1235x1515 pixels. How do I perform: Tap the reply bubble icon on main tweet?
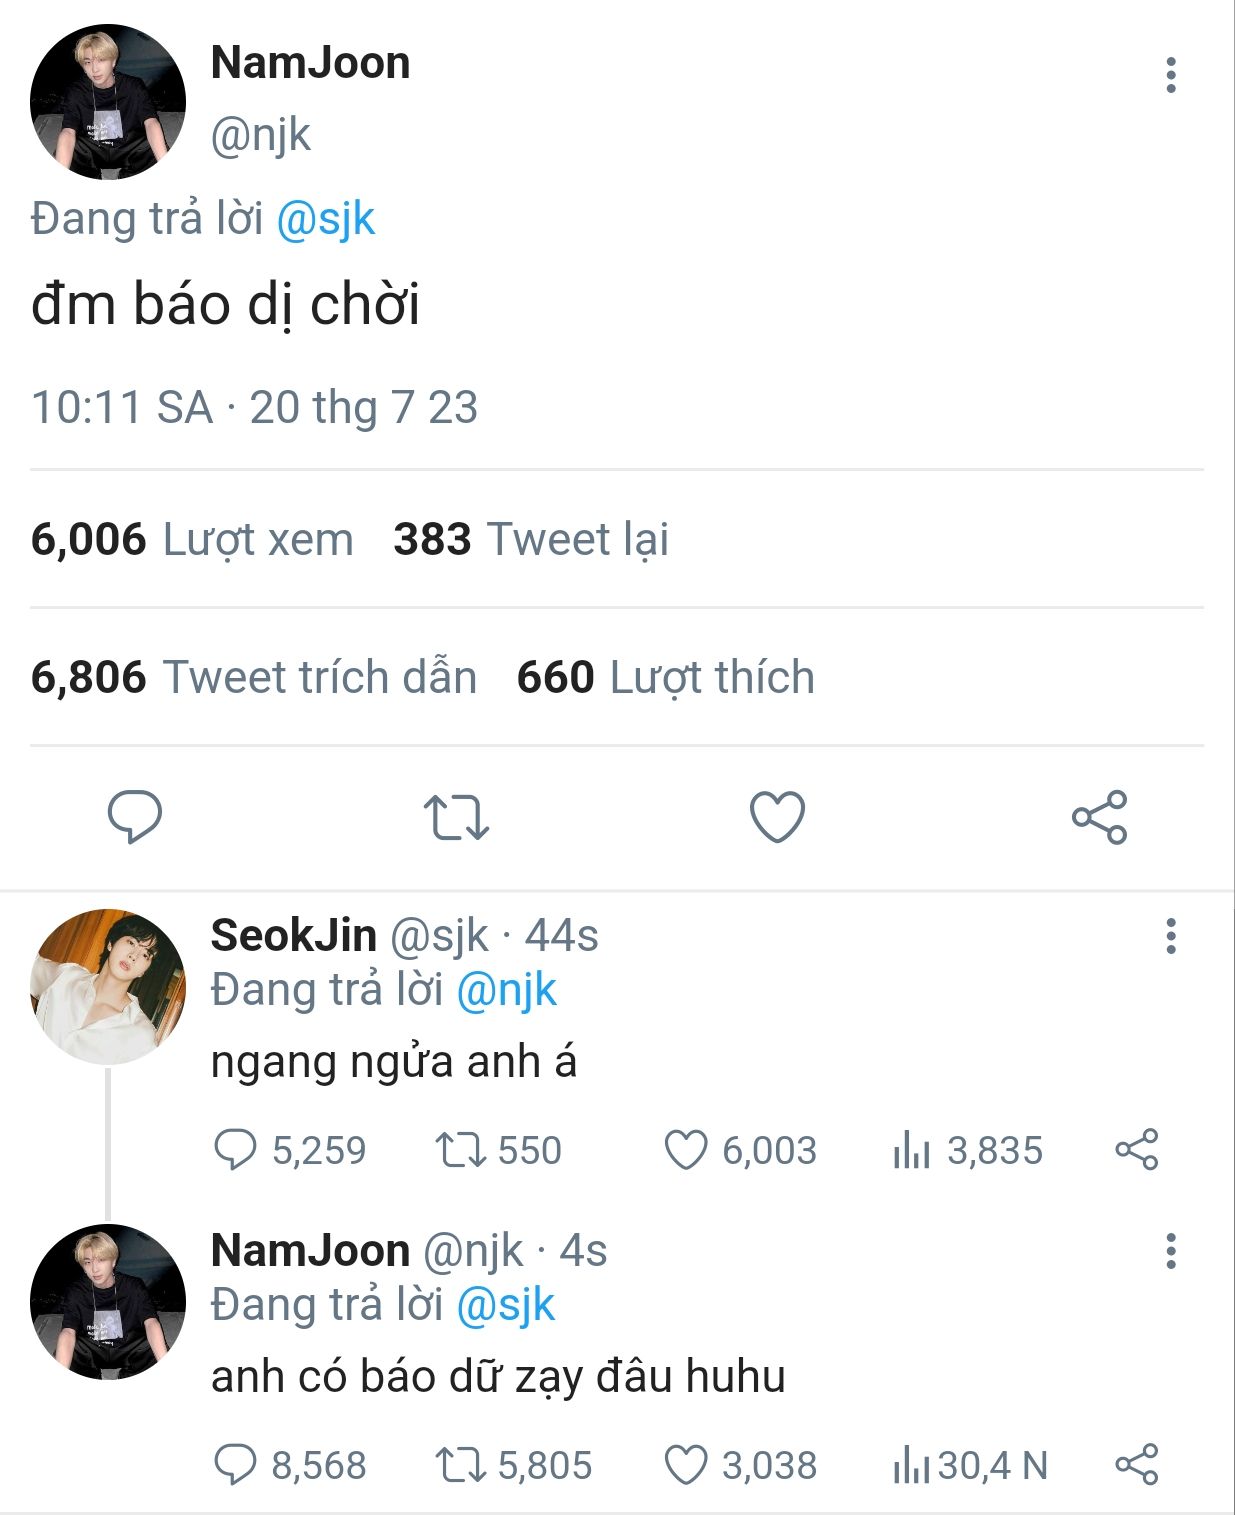pos(135,817)
